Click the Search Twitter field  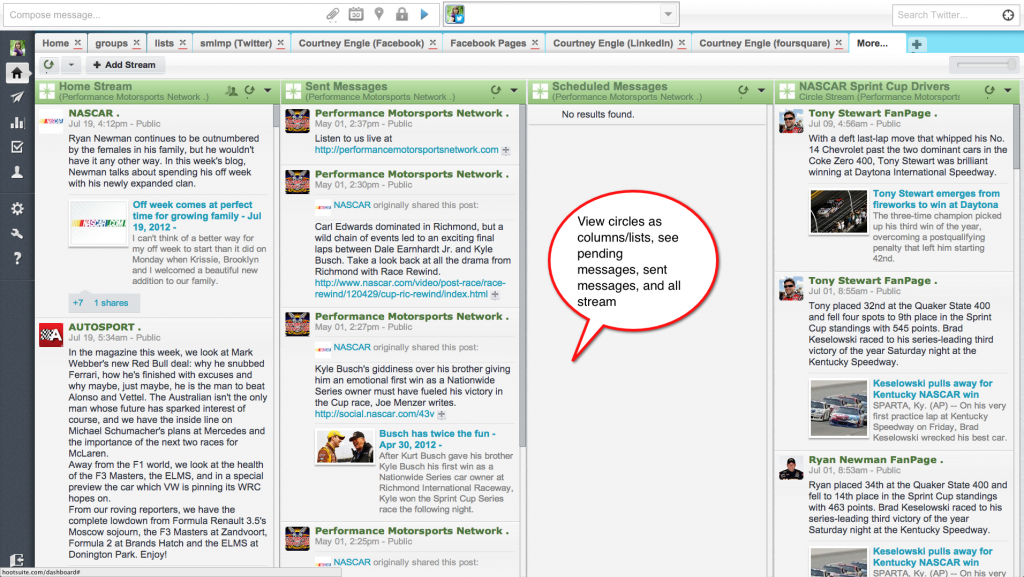click(x=946, y=14)
